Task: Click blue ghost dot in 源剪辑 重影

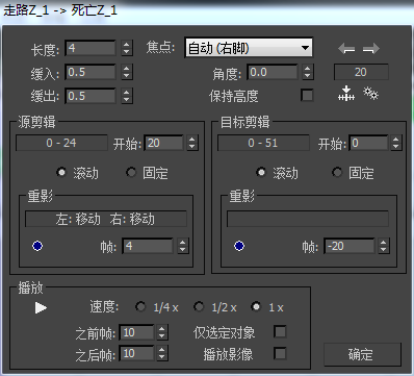Action: click(x=37, y=246)
